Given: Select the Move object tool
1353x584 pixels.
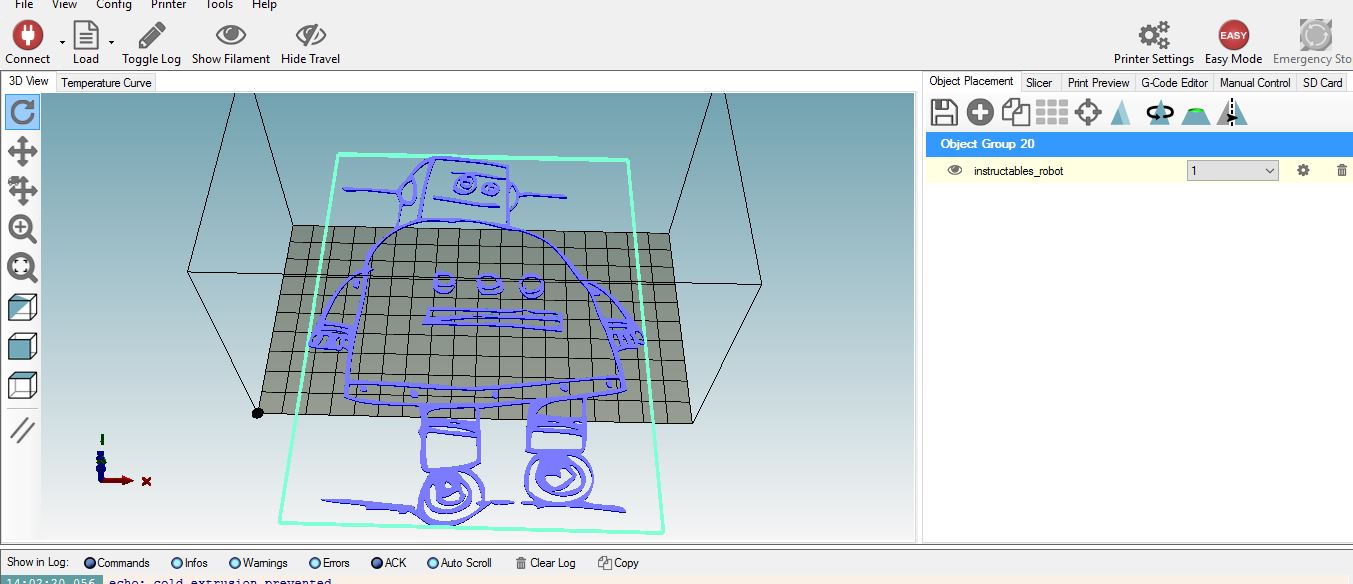Looking at the screenshot, I should coord(22,190).
